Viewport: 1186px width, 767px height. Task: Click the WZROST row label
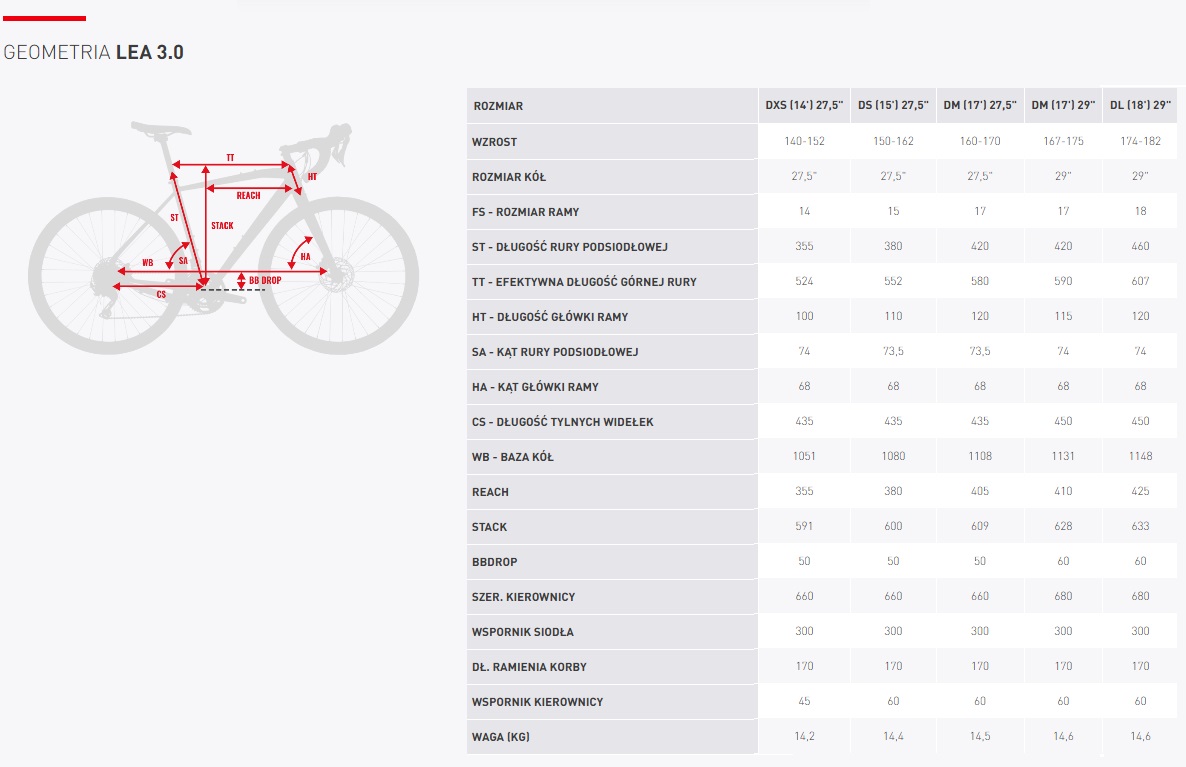(494, 141)
